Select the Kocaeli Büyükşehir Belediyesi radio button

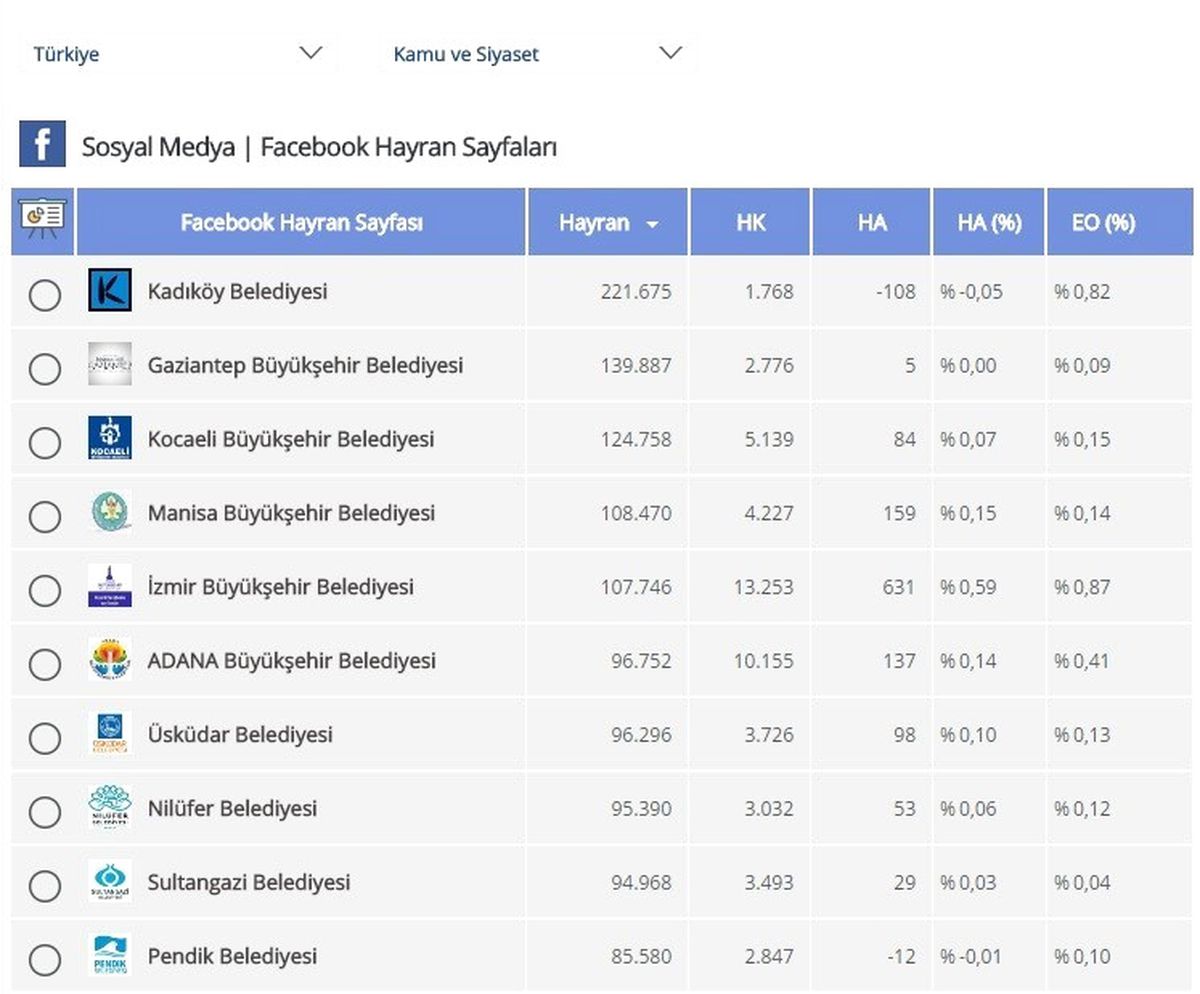tap(44, 443)
